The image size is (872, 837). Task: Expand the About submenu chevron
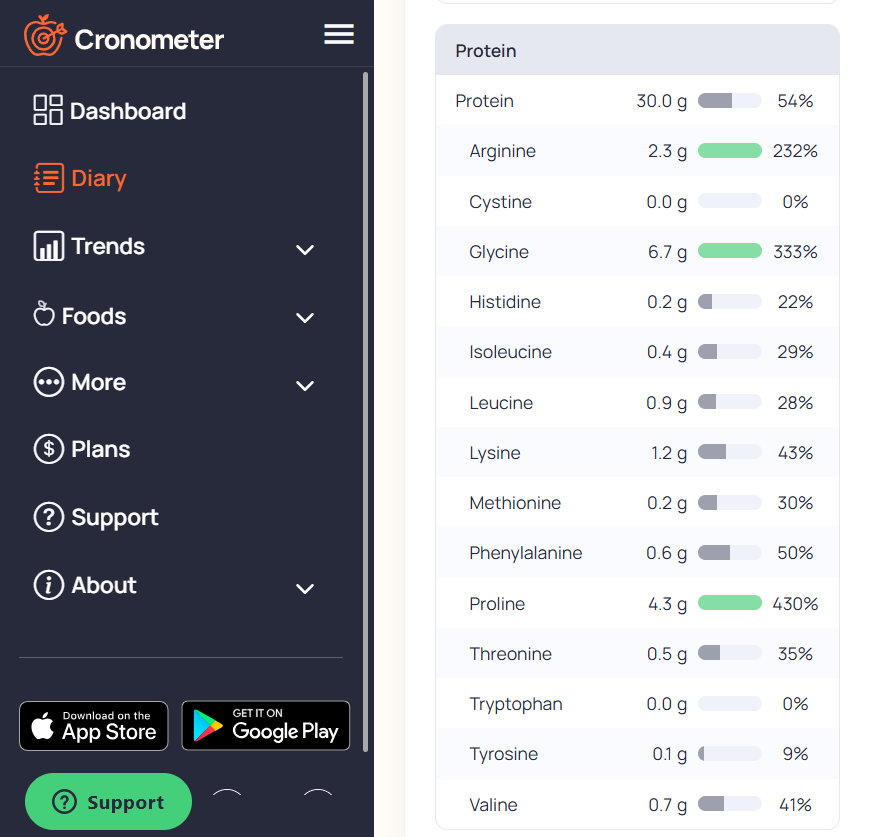pyautogui.click(x=305, y=589)
